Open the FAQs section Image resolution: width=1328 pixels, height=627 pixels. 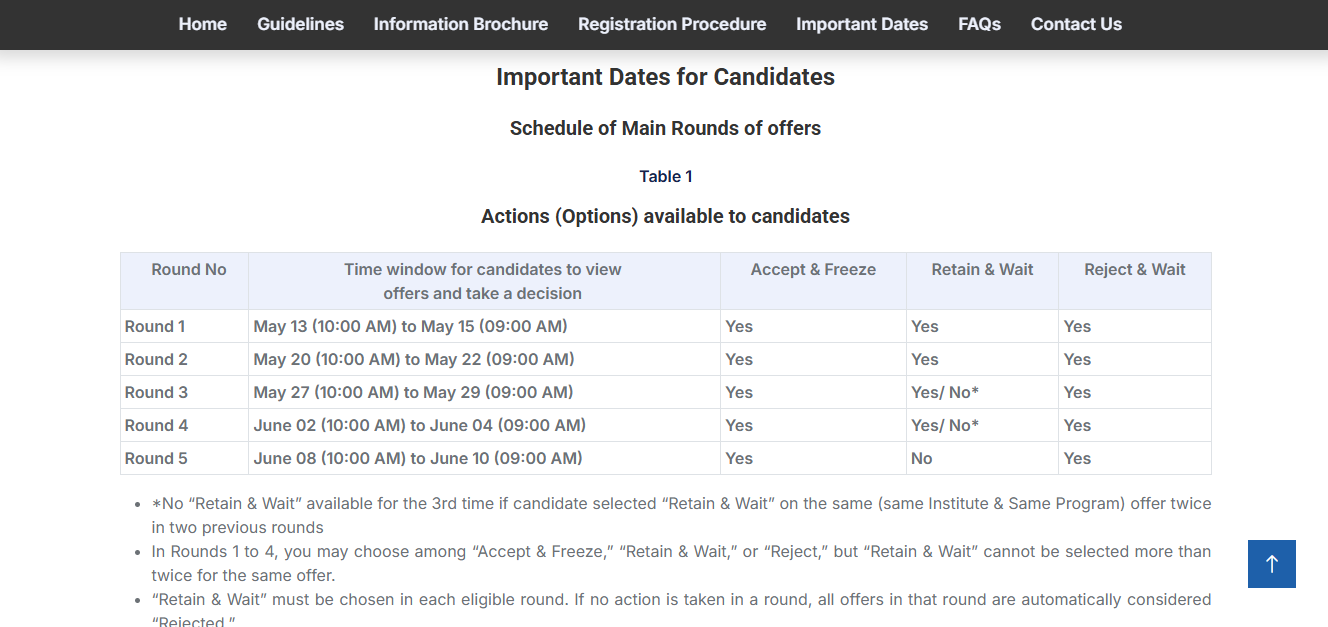(979, 24)
